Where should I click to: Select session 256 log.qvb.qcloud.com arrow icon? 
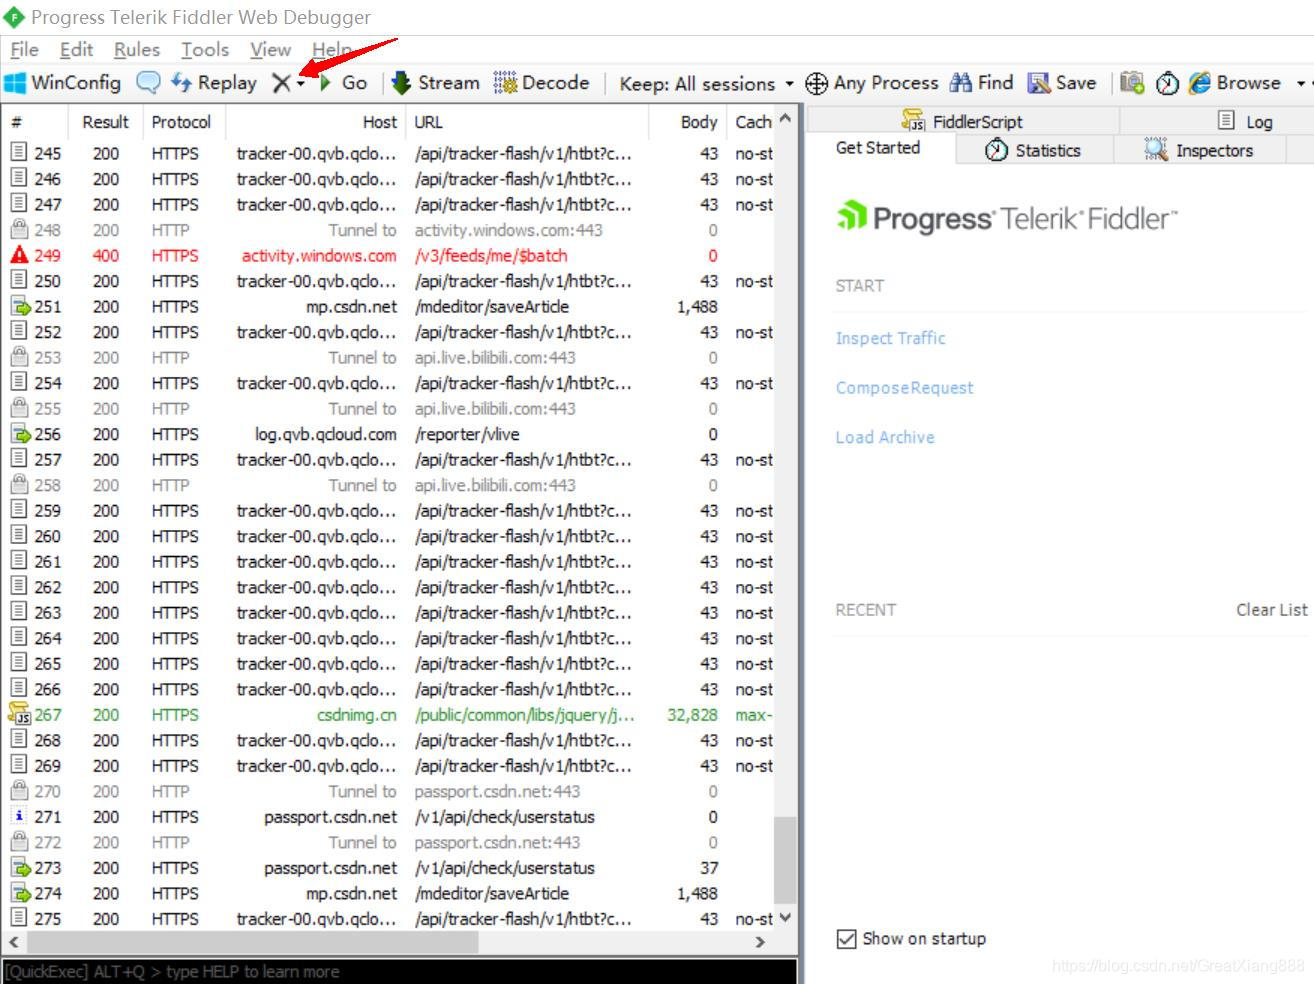[x=20, y=434]
